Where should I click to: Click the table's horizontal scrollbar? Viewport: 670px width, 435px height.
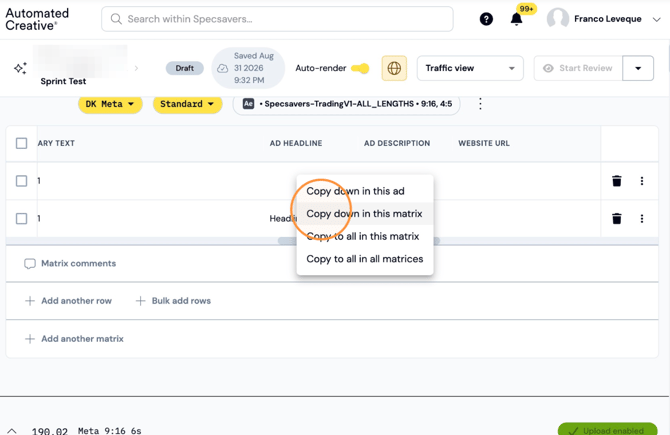pos(359,241)
